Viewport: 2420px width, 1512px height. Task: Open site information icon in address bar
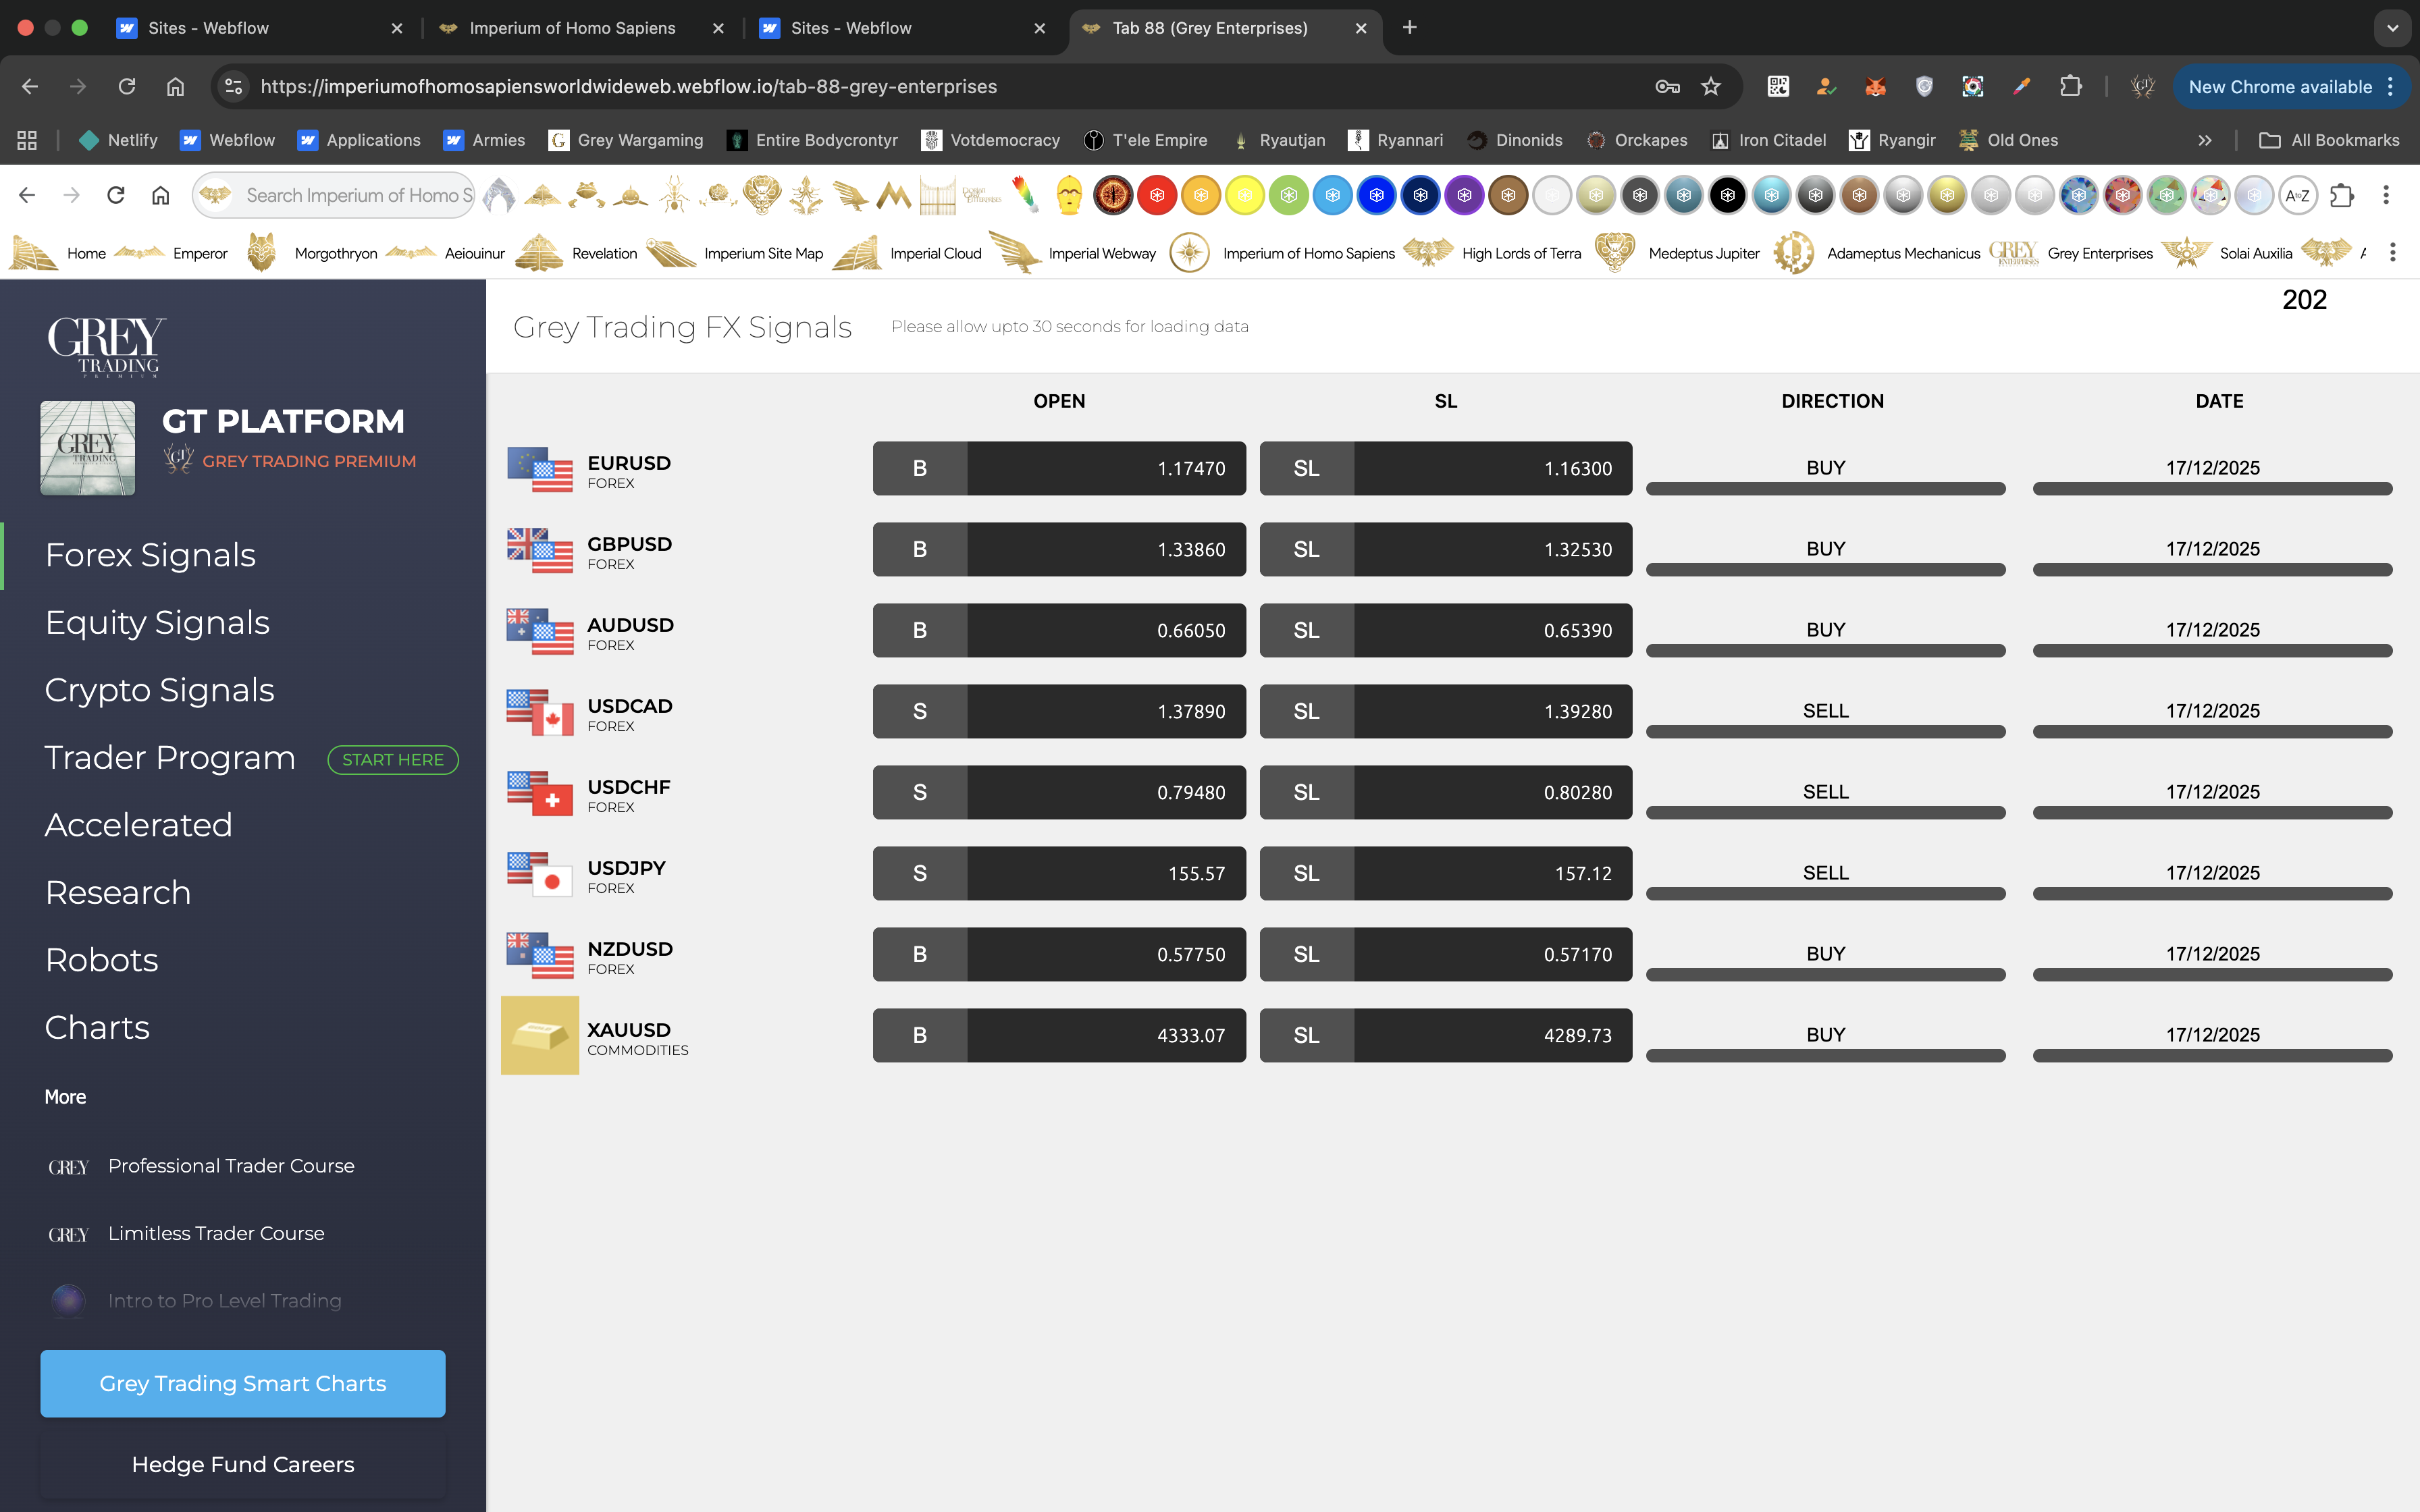coord(234,87)
